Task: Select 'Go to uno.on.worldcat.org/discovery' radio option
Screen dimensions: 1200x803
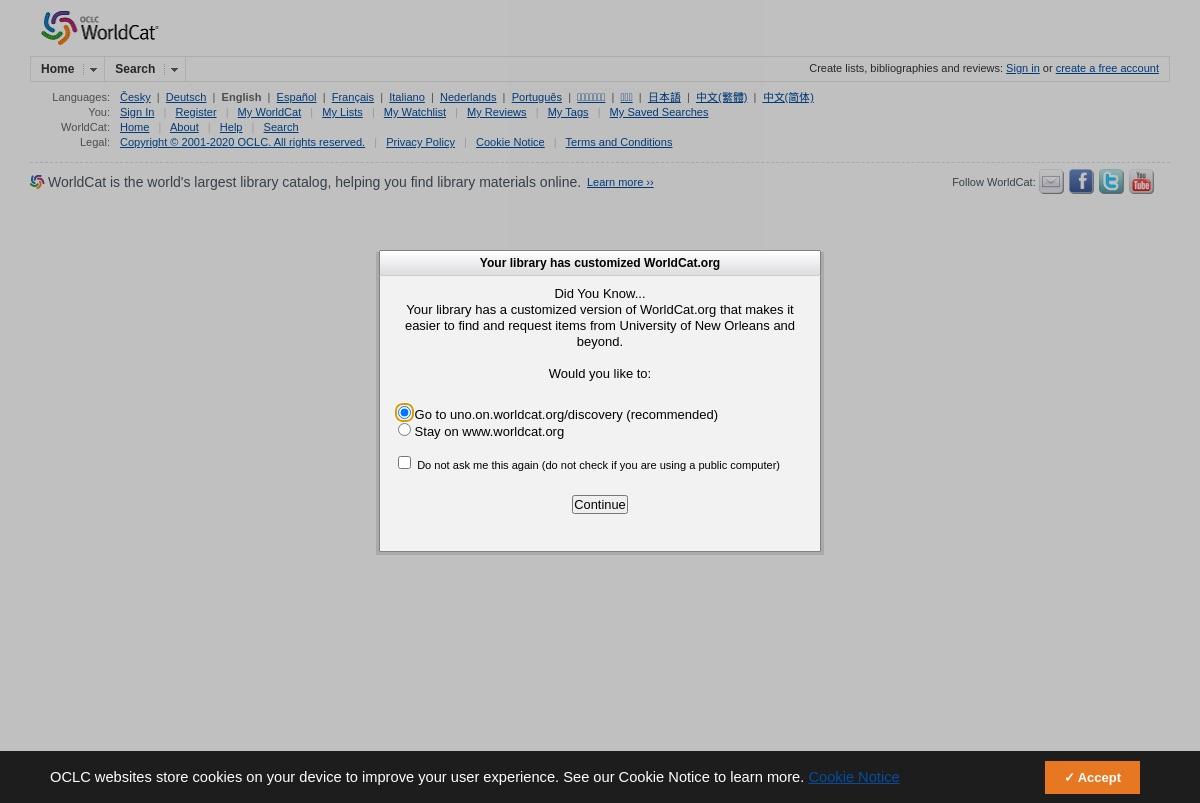Action: pos(404,413)
